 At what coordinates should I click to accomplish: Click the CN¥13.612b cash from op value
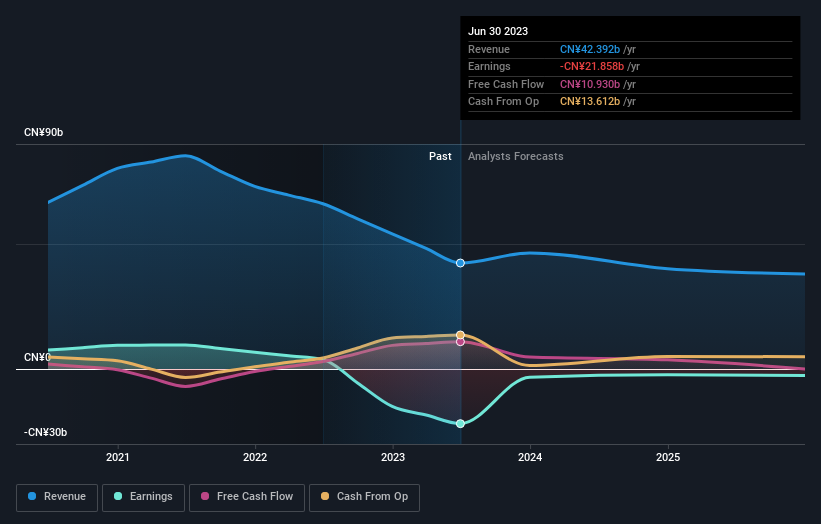pyautogui.click(x=590, y=102)
